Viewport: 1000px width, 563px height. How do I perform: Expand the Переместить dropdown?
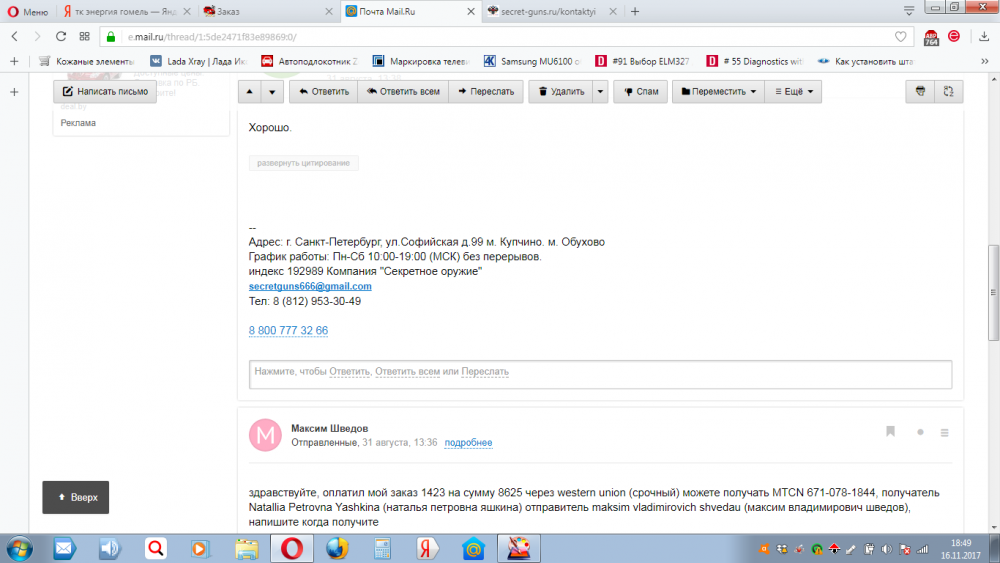click(718, 91)
